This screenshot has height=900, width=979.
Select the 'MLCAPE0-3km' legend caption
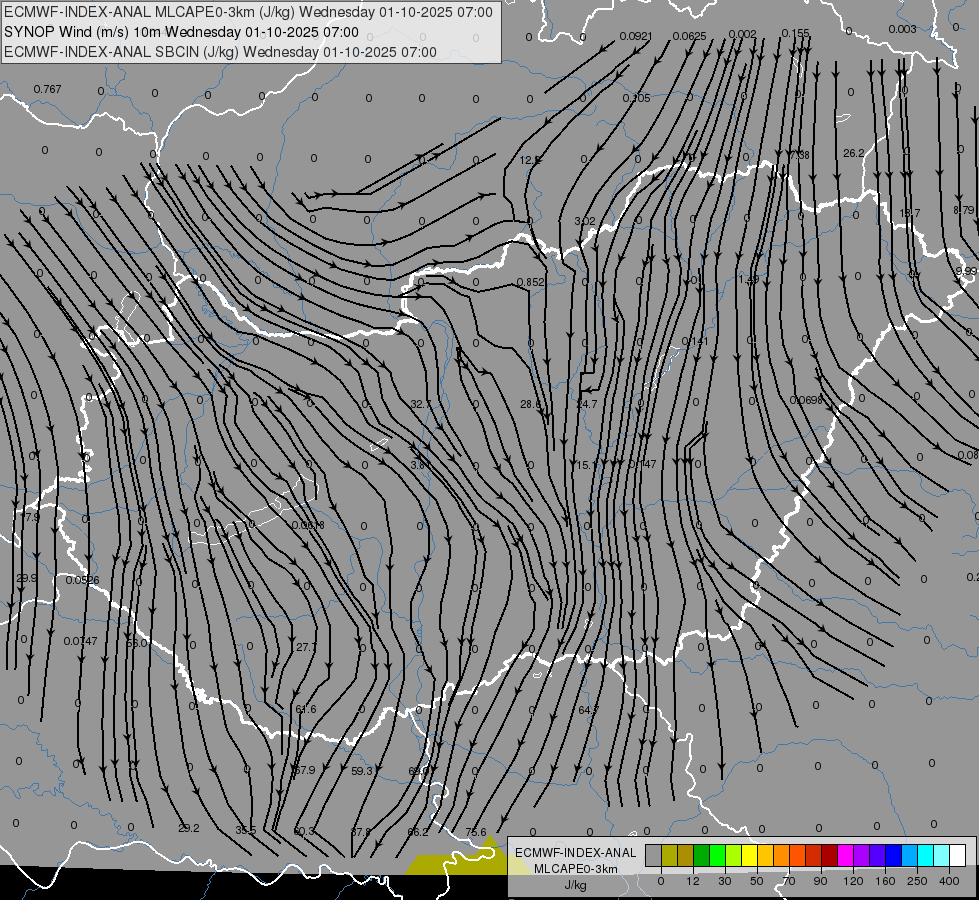pos(575,869)
